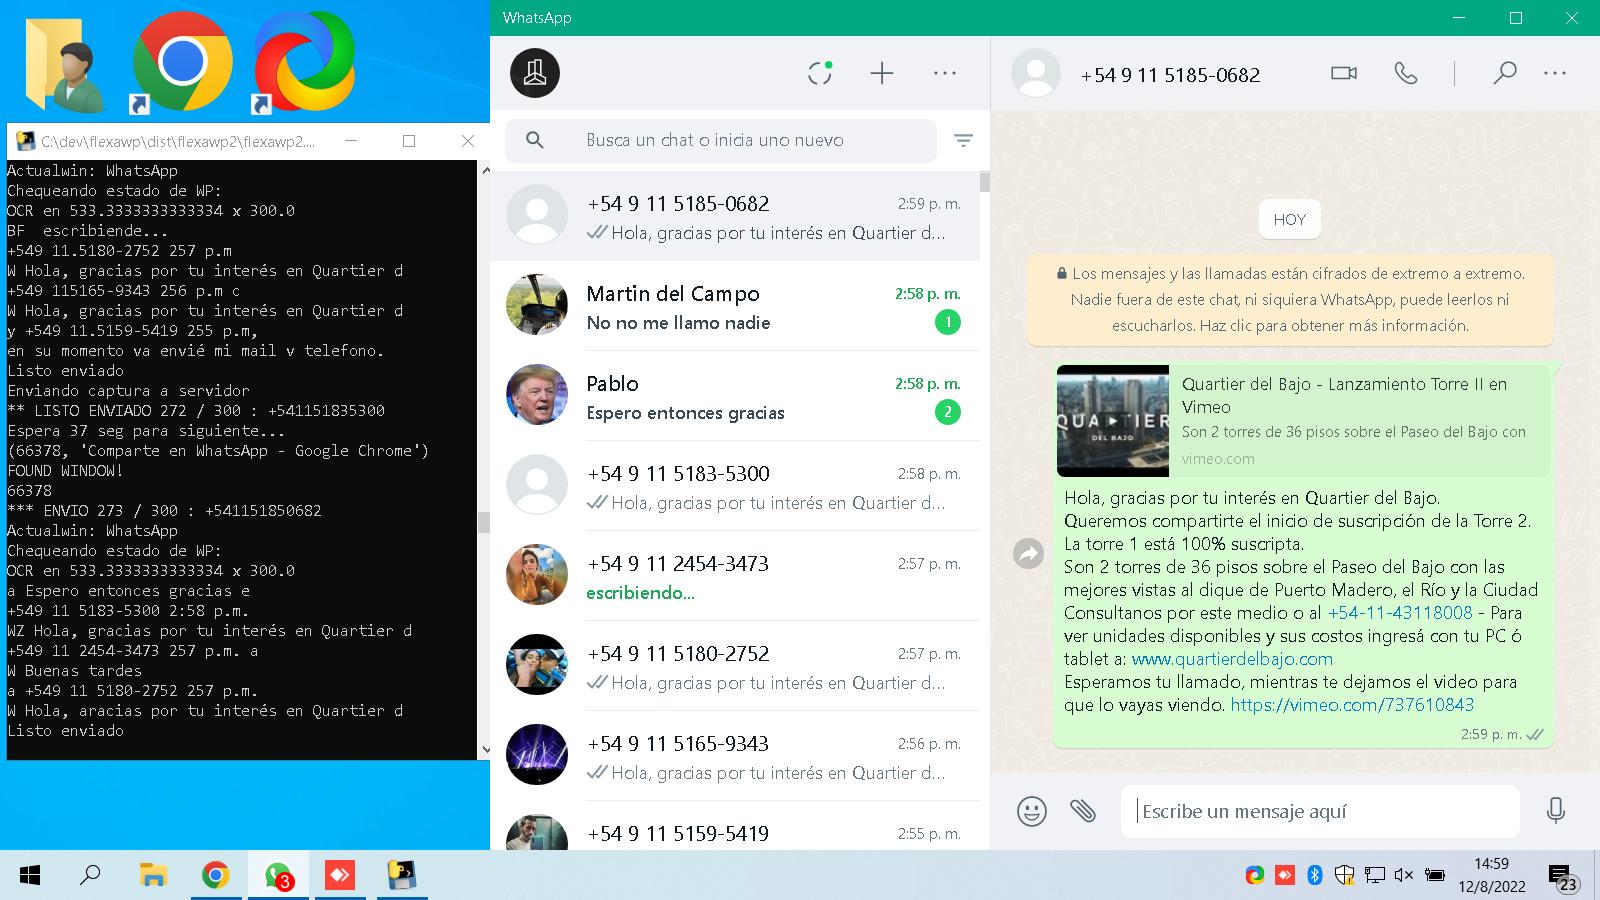
Task: Start a voice call with this contact
Action: point(1406,73)
